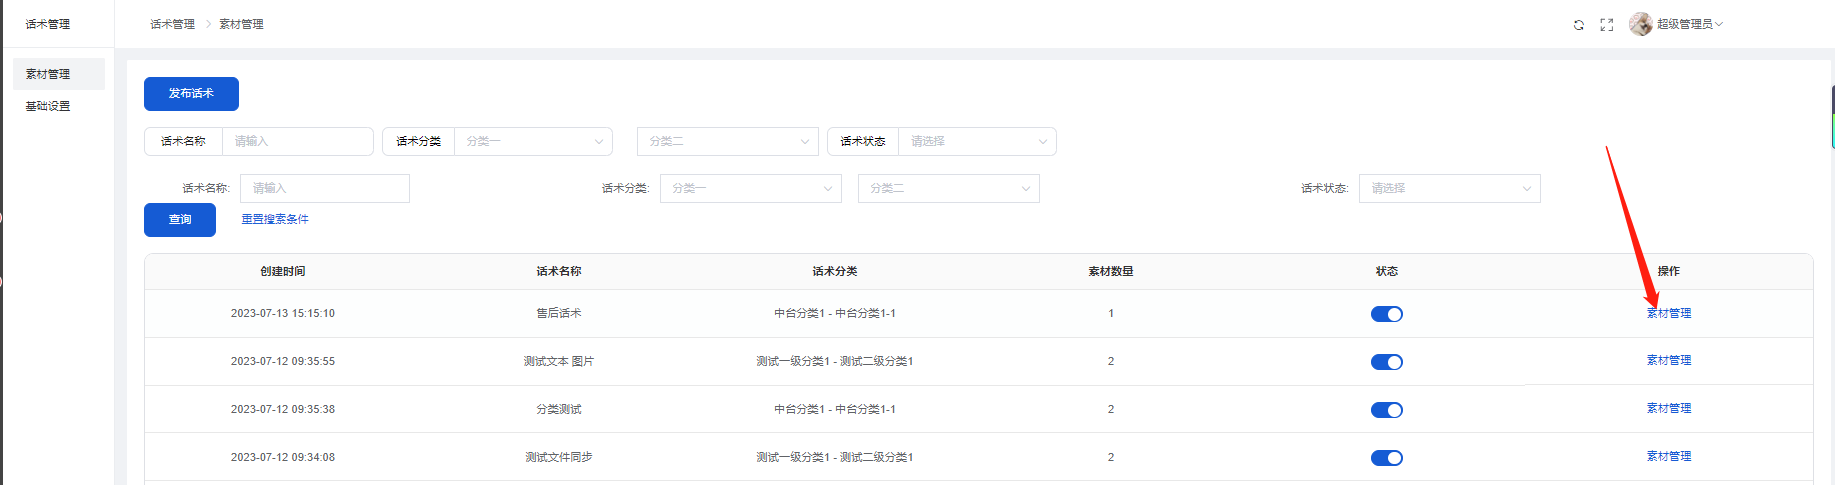Expand the 分类二 dropdown in second filter row
The image size is (1835, 485).
[x=948, y=189]
